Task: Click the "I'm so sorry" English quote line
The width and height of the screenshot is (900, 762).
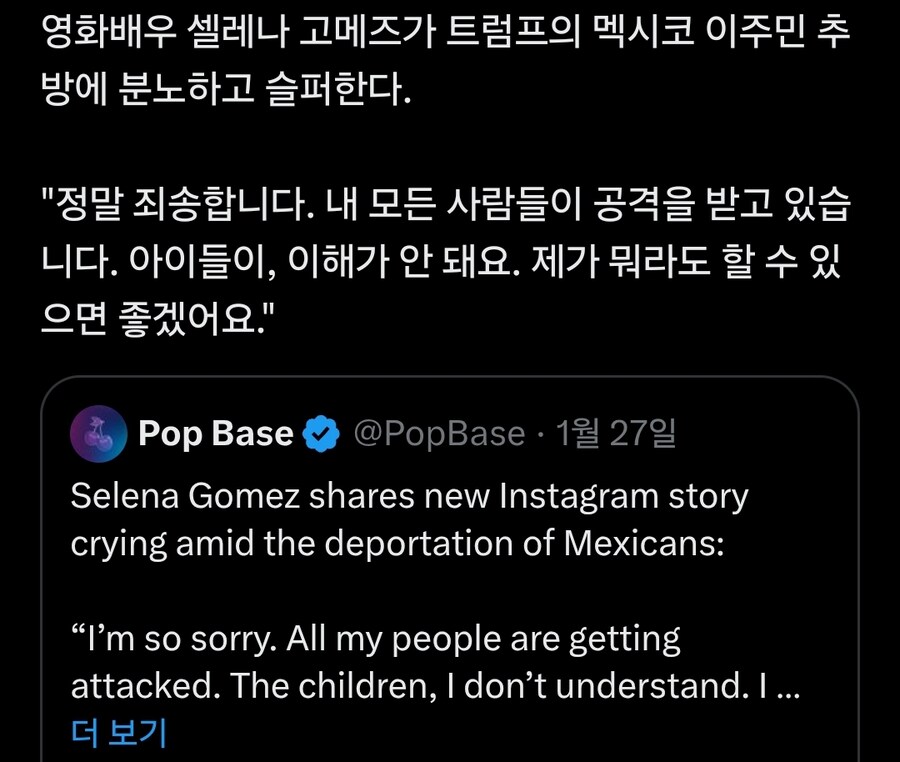Action: (x=376, y=638)
